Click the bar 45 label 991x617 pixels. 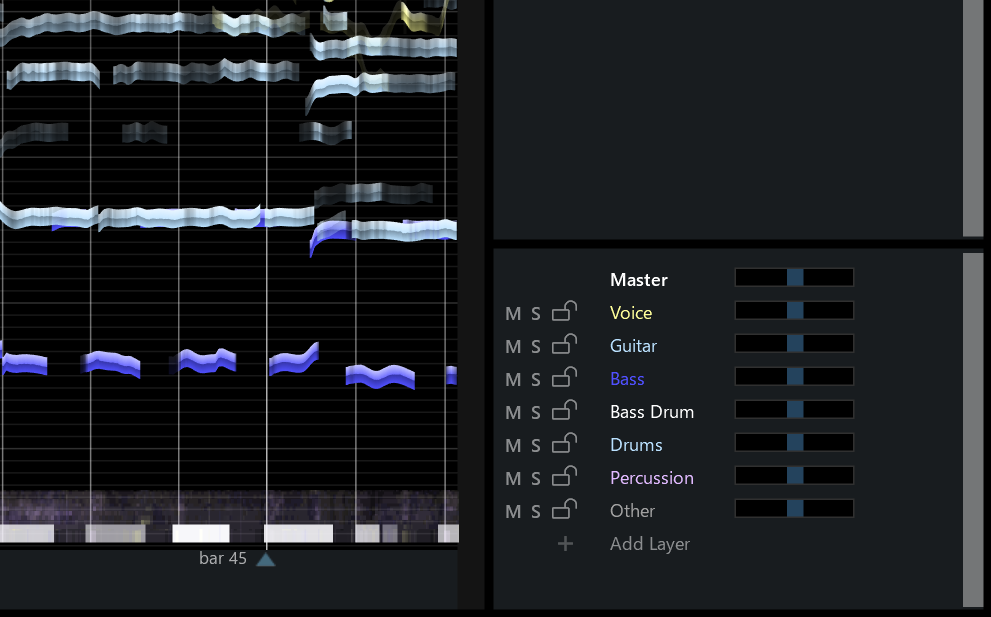pos(222,559)
